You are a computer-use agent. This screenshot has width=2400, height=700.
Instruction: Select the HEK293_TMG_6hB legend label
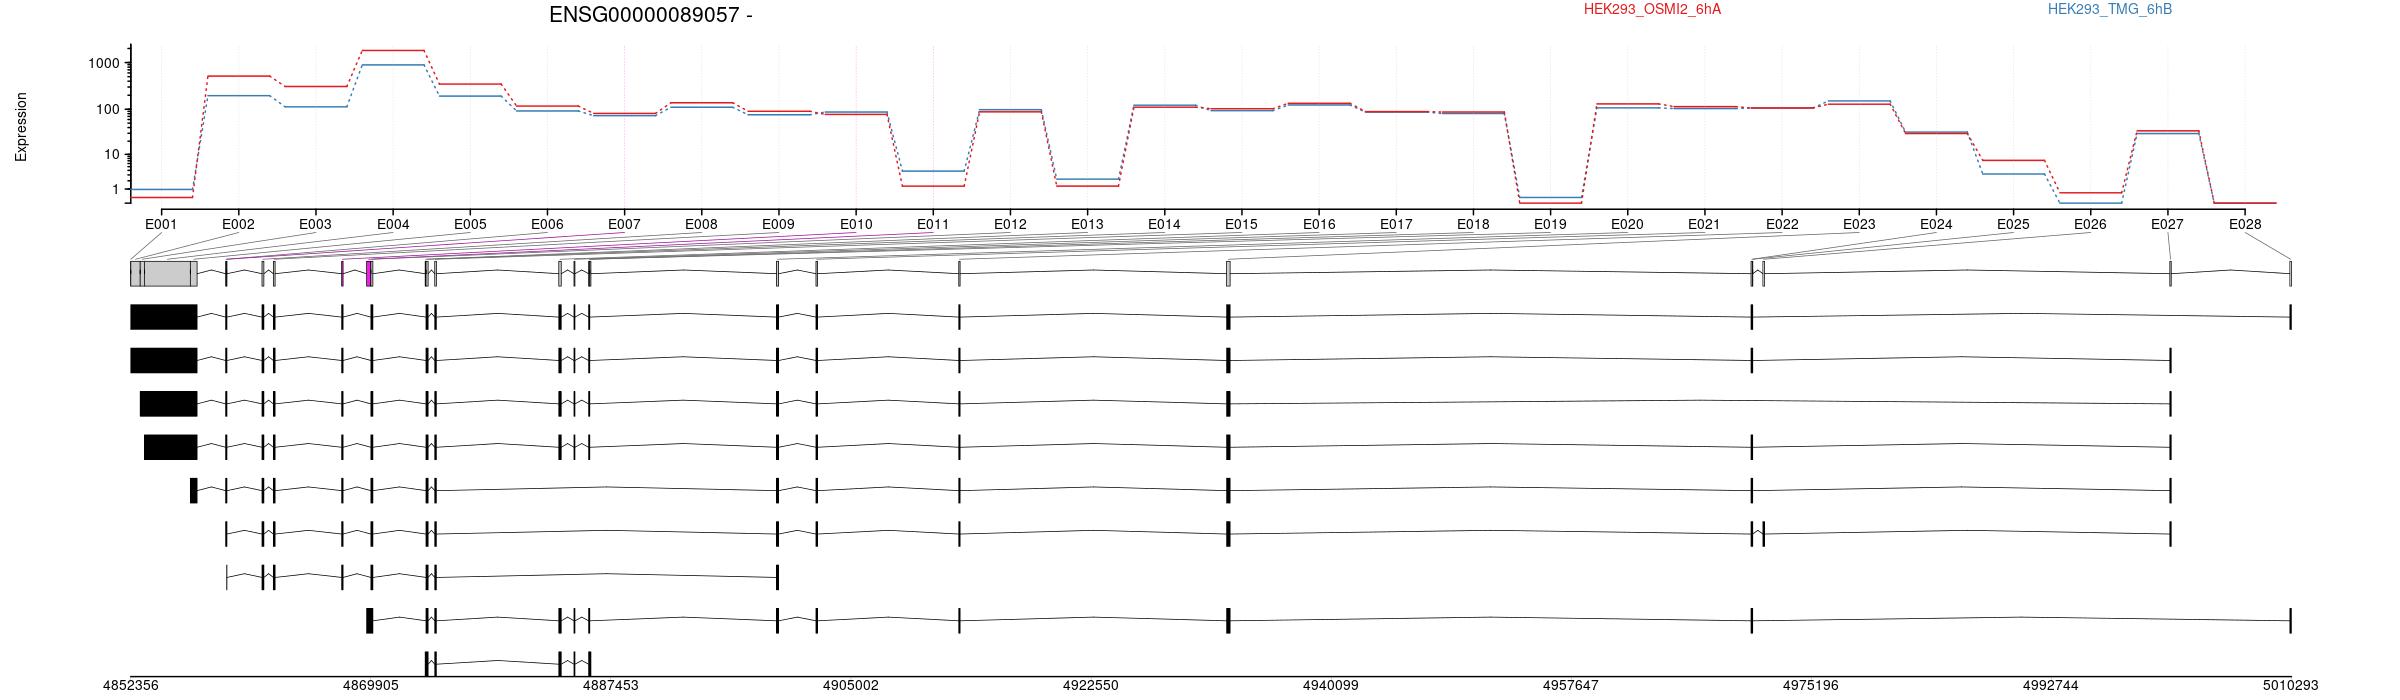[x=2110, y=10]
